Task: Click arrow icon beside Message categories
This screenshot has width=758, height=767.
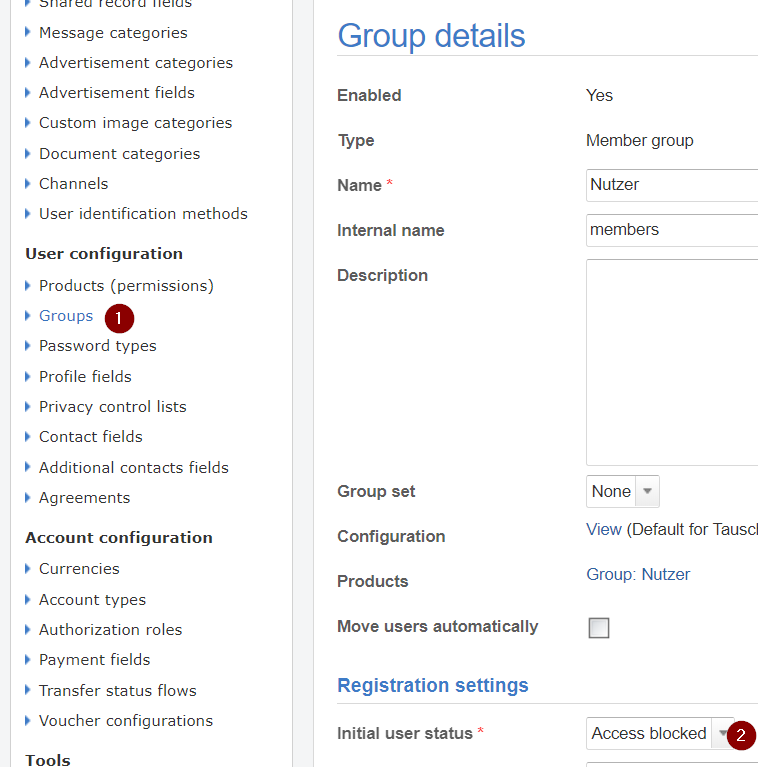Action: (x=28, y=32)
